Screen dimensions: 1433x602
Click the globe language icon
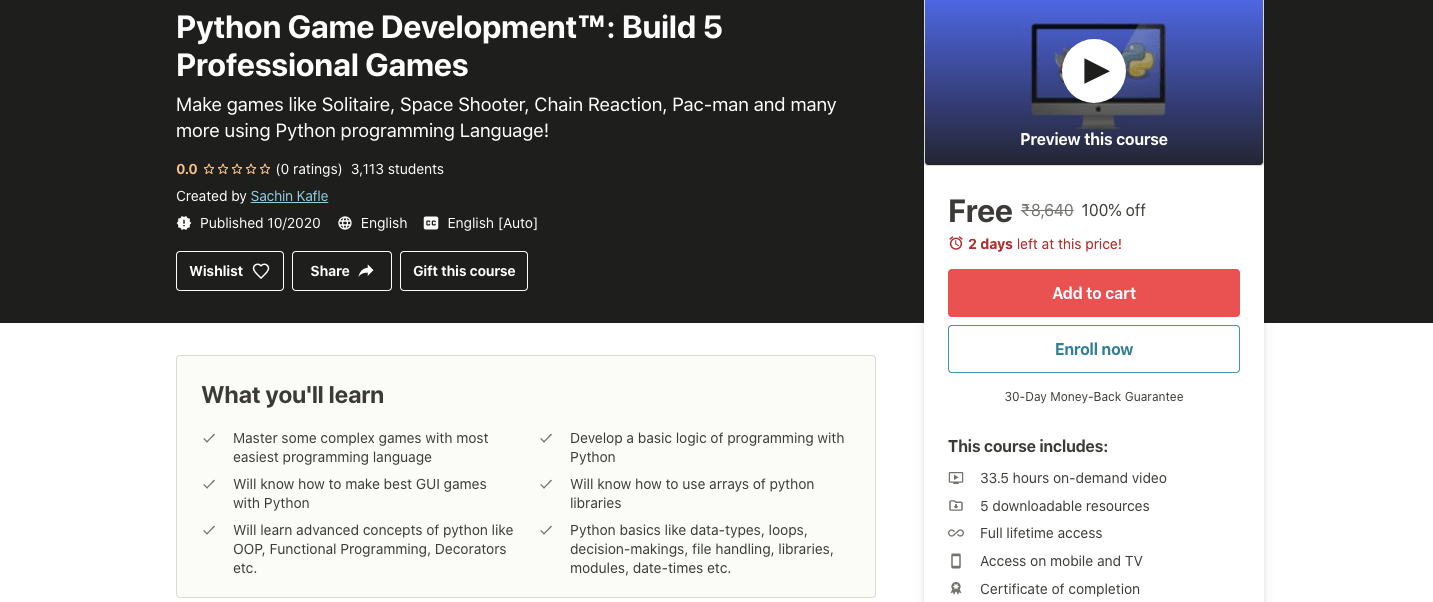[x=345, y=223]
